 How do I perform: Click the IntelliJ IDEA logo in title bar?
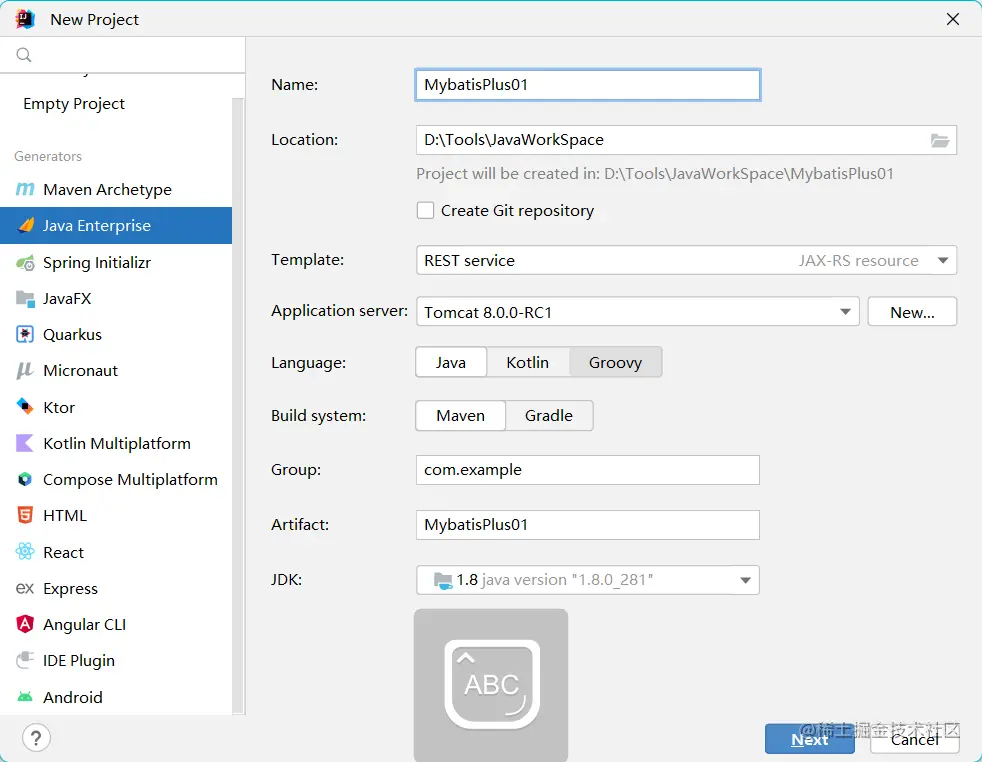coord(25,19)
